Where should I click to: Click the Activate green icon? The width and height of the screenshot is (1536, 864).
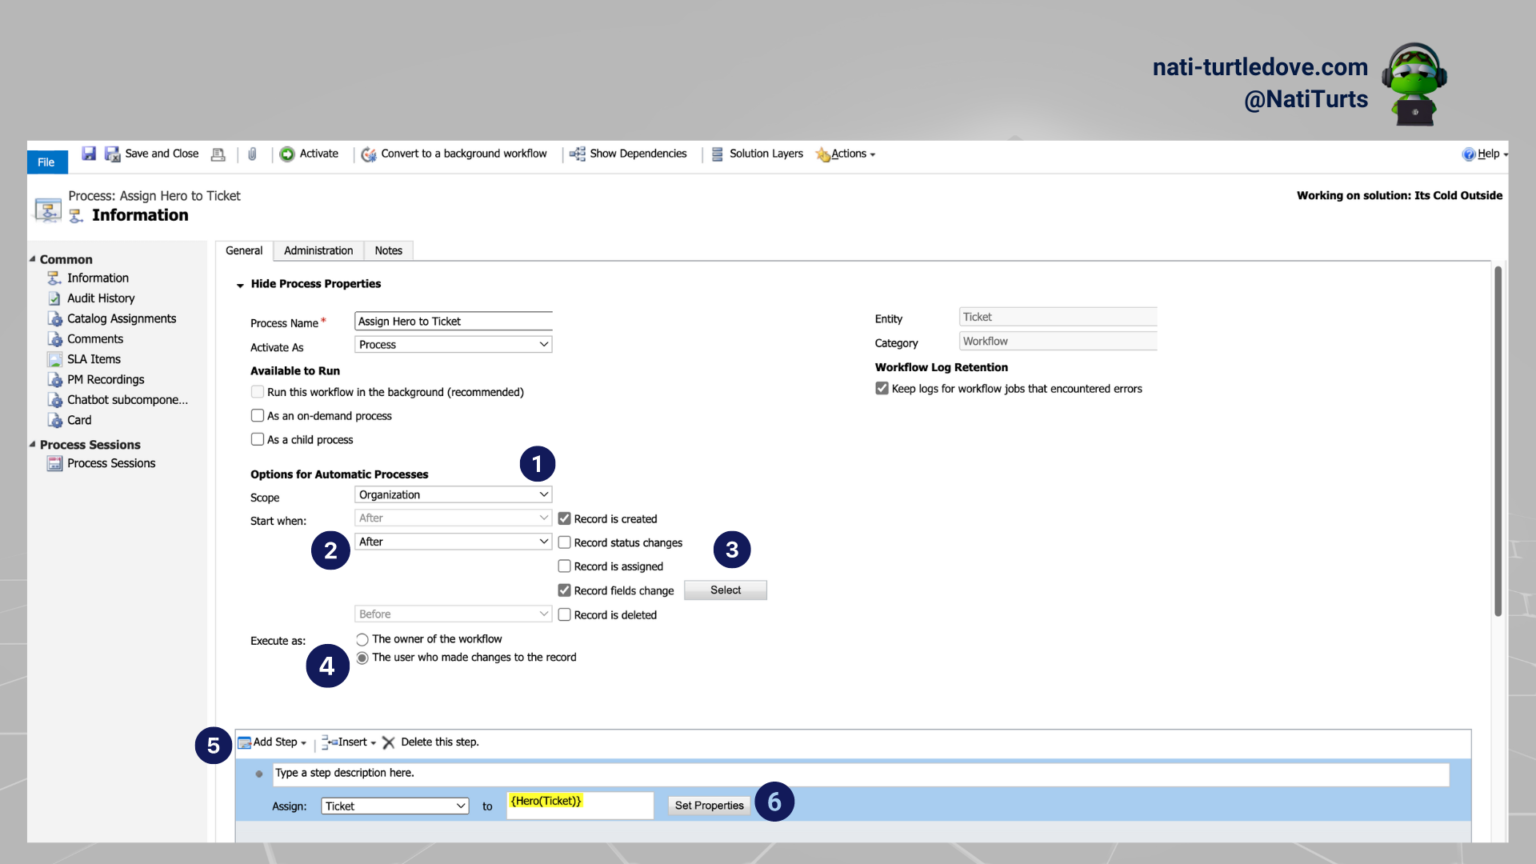coord(287,154)
